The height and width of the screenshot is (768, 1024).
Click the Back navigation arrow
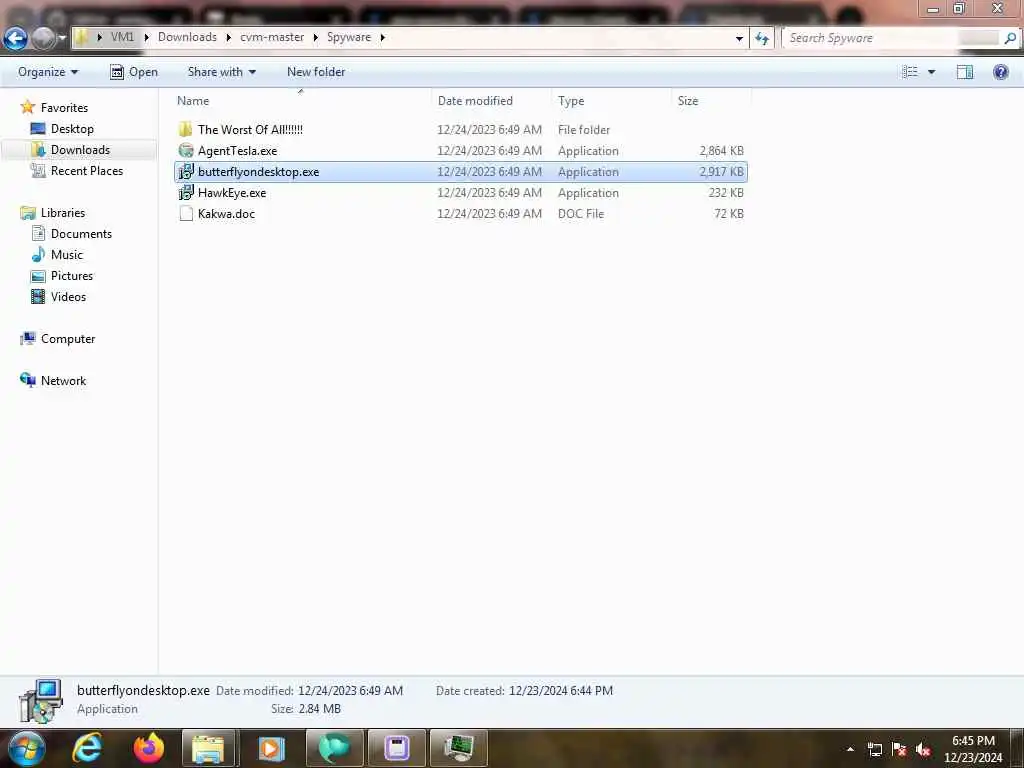16,39
